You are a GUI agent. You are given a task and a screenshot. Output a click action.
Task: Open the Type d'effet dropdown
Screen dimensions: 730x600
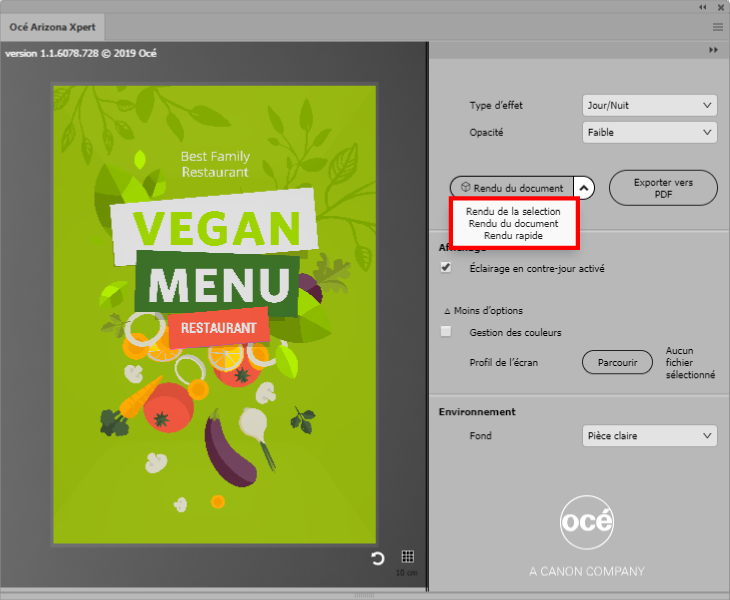click(x=649, y=106)
